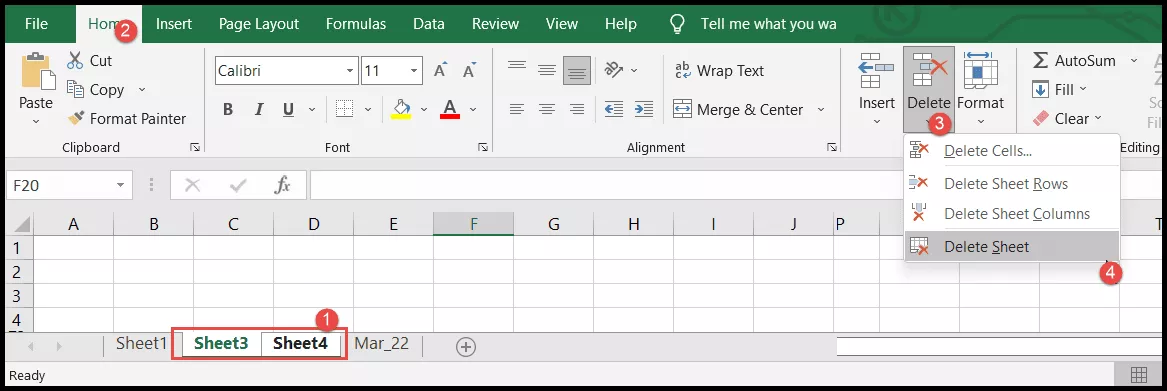Screen dimensions: 1167x391
Task: Click the Merge & Center button
Action: 738,109
